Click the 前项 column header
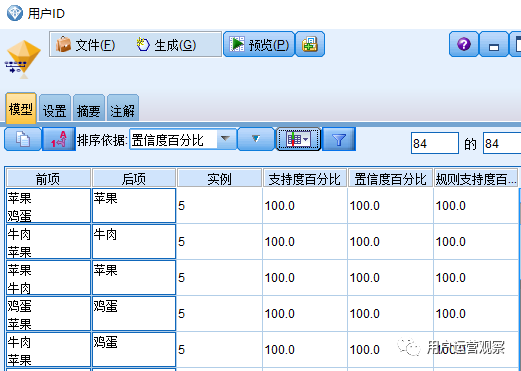This screenshot has width=521, height=371. pyautogui.click(x=48, y=178)
